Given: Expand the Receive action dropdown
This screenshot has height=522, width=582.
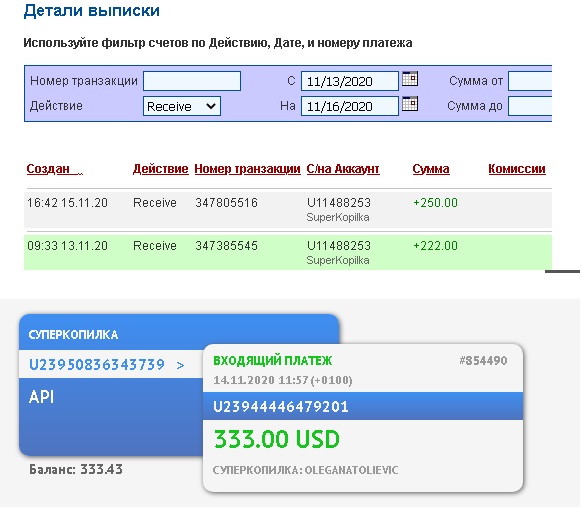Looking at the screenshot, I should [182, 106].
